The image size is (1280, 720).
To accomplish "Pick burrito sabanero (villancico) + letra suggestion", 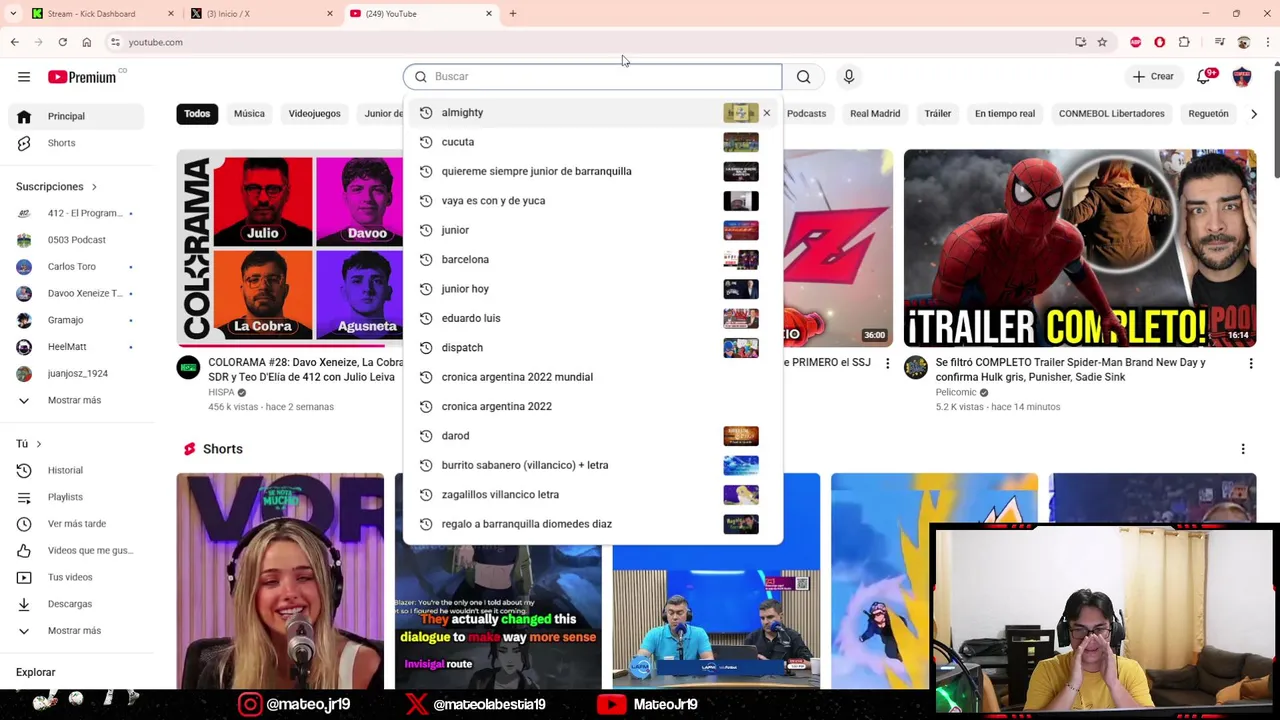I will 591,465.
